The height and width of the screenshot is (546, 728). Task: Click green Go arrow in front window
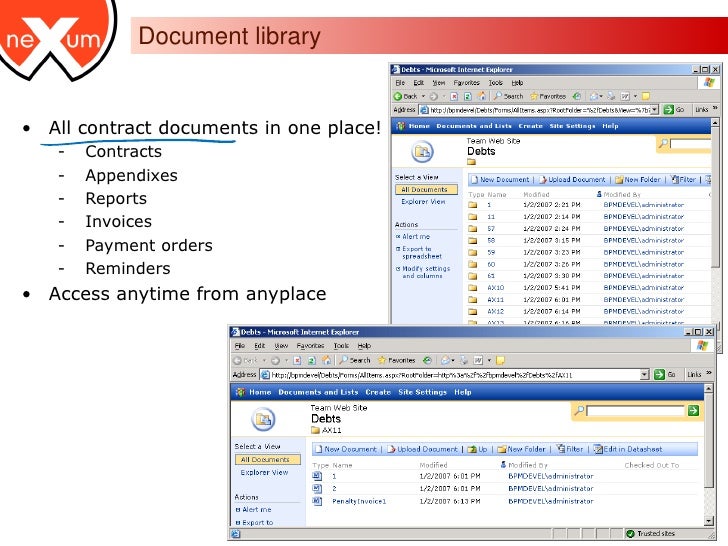tap(659, 374)
